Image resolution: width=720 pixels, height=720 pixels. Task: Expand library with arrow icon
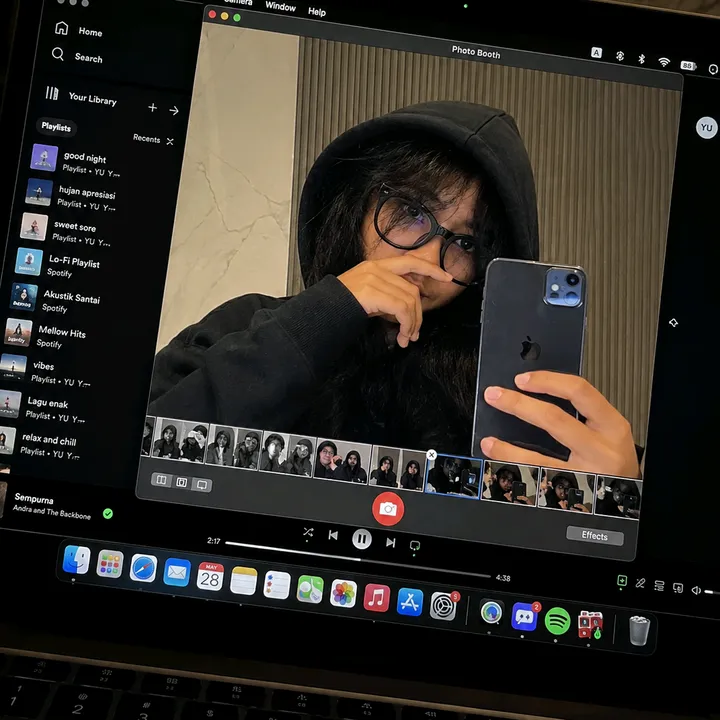(174, 111)
